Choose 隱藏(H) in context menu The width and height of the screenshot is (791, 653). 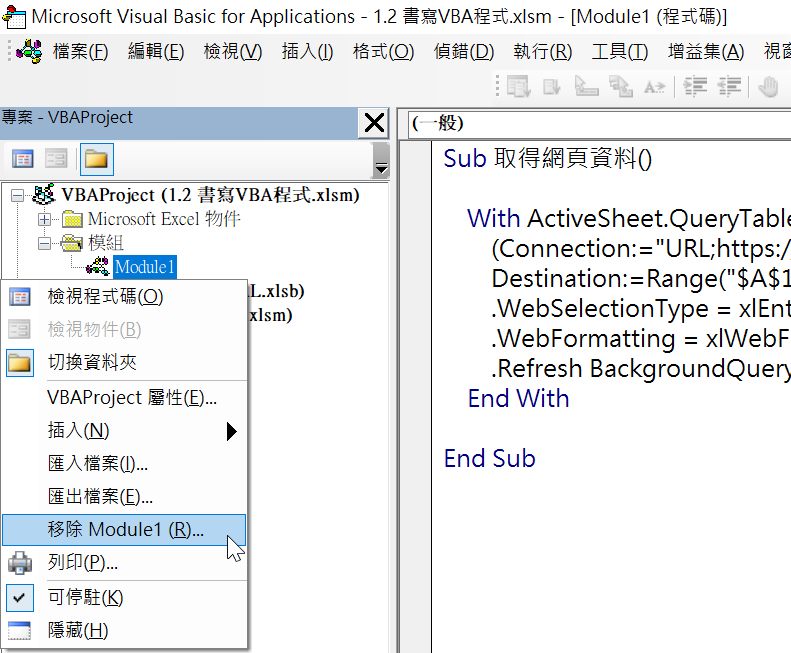click(125, 630)
